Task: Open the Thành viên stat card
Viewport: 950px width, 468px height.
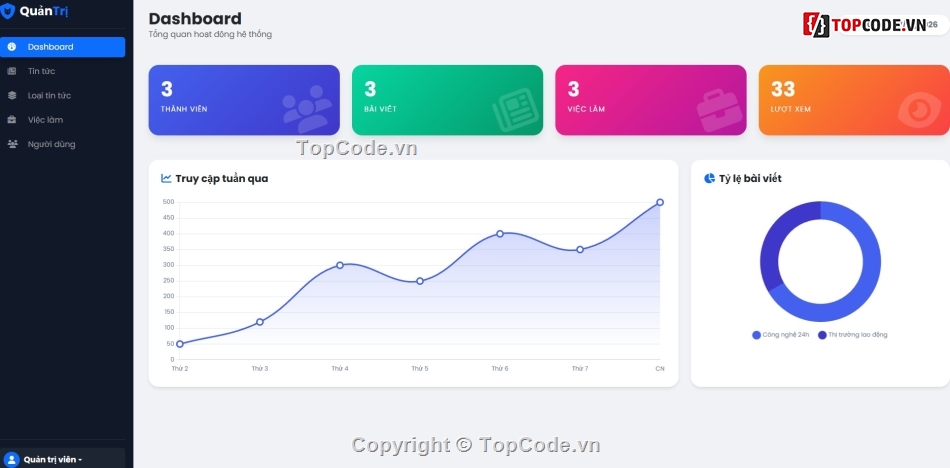Action: (244, 100)
